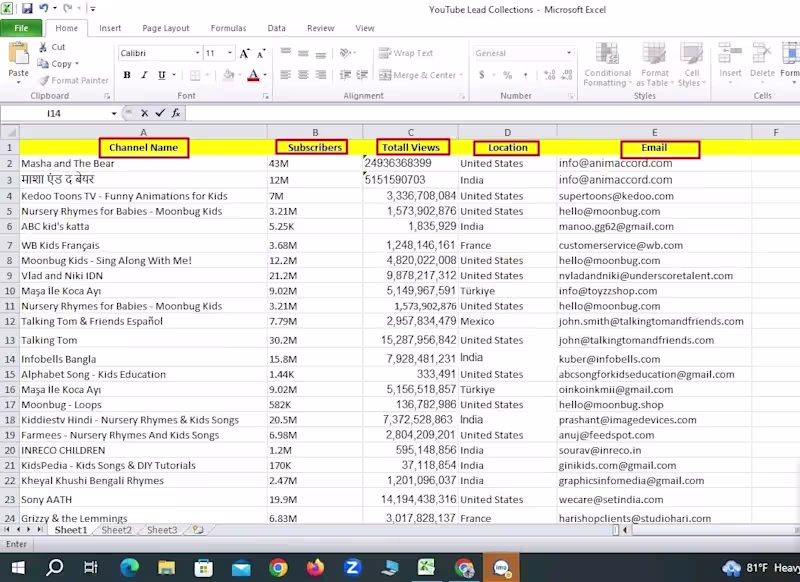Increase the font size with Grow Font
Image resolution: width=800 pixels, height=582 pixels.
point(244,54)
